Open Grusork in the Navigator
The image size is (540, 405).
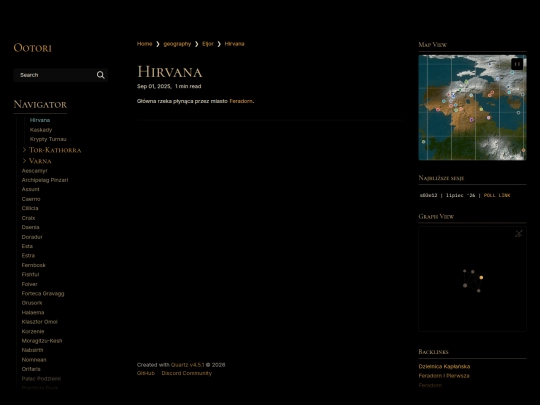(x=32, y=303)
